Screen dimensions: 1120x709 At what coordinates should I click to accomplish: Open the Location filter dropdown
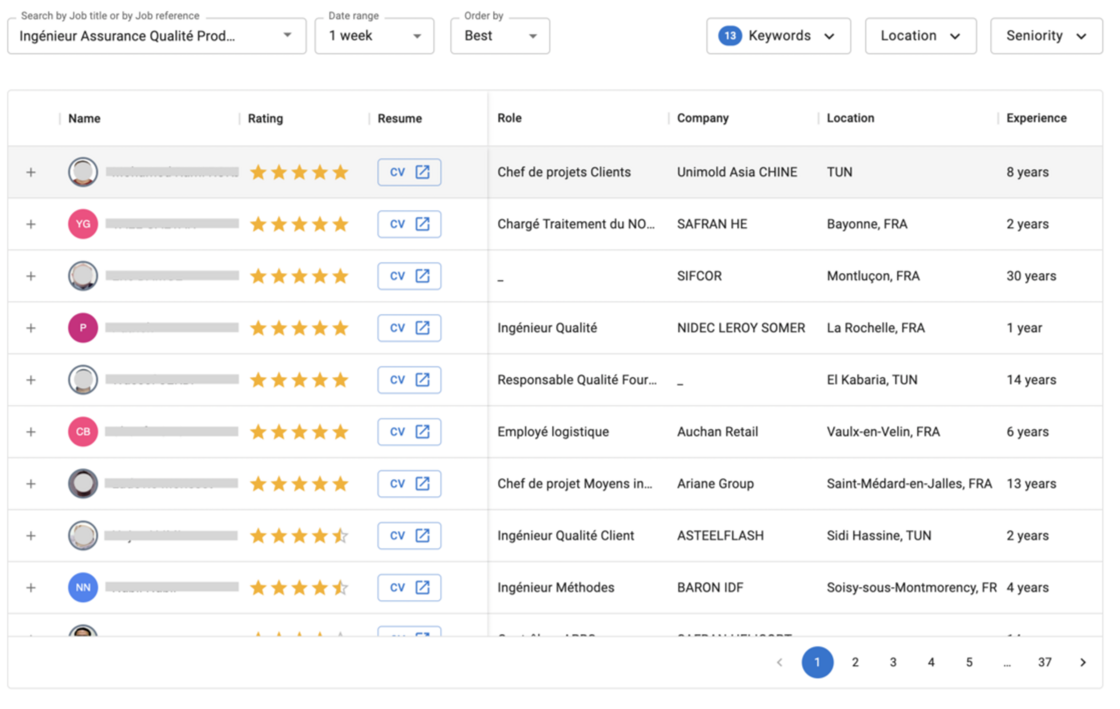tap(920, 35)
